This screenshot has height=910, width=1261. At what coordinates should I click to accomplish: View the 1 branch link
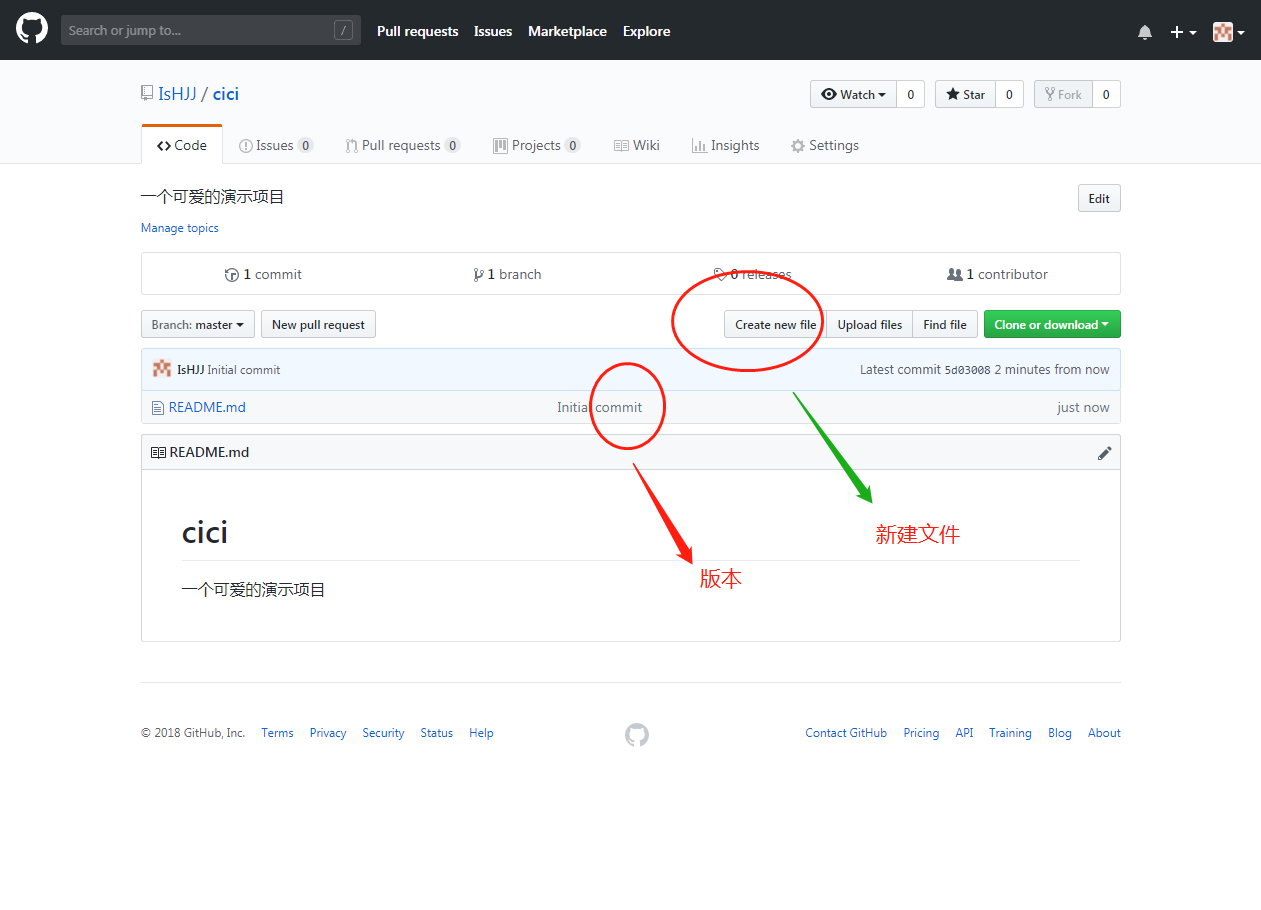point(507,274)
